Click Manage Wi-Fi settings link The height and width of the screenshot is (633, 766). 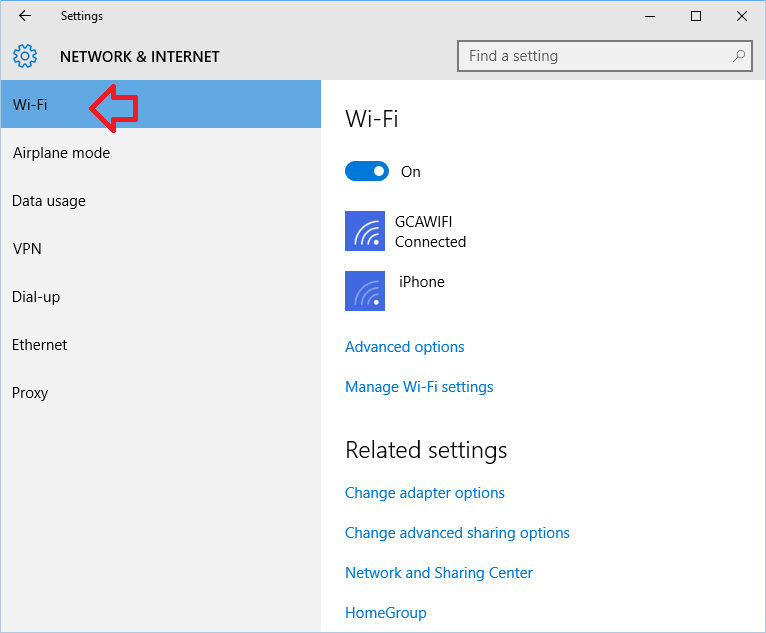pyautogui.click(x=419, y=387)
